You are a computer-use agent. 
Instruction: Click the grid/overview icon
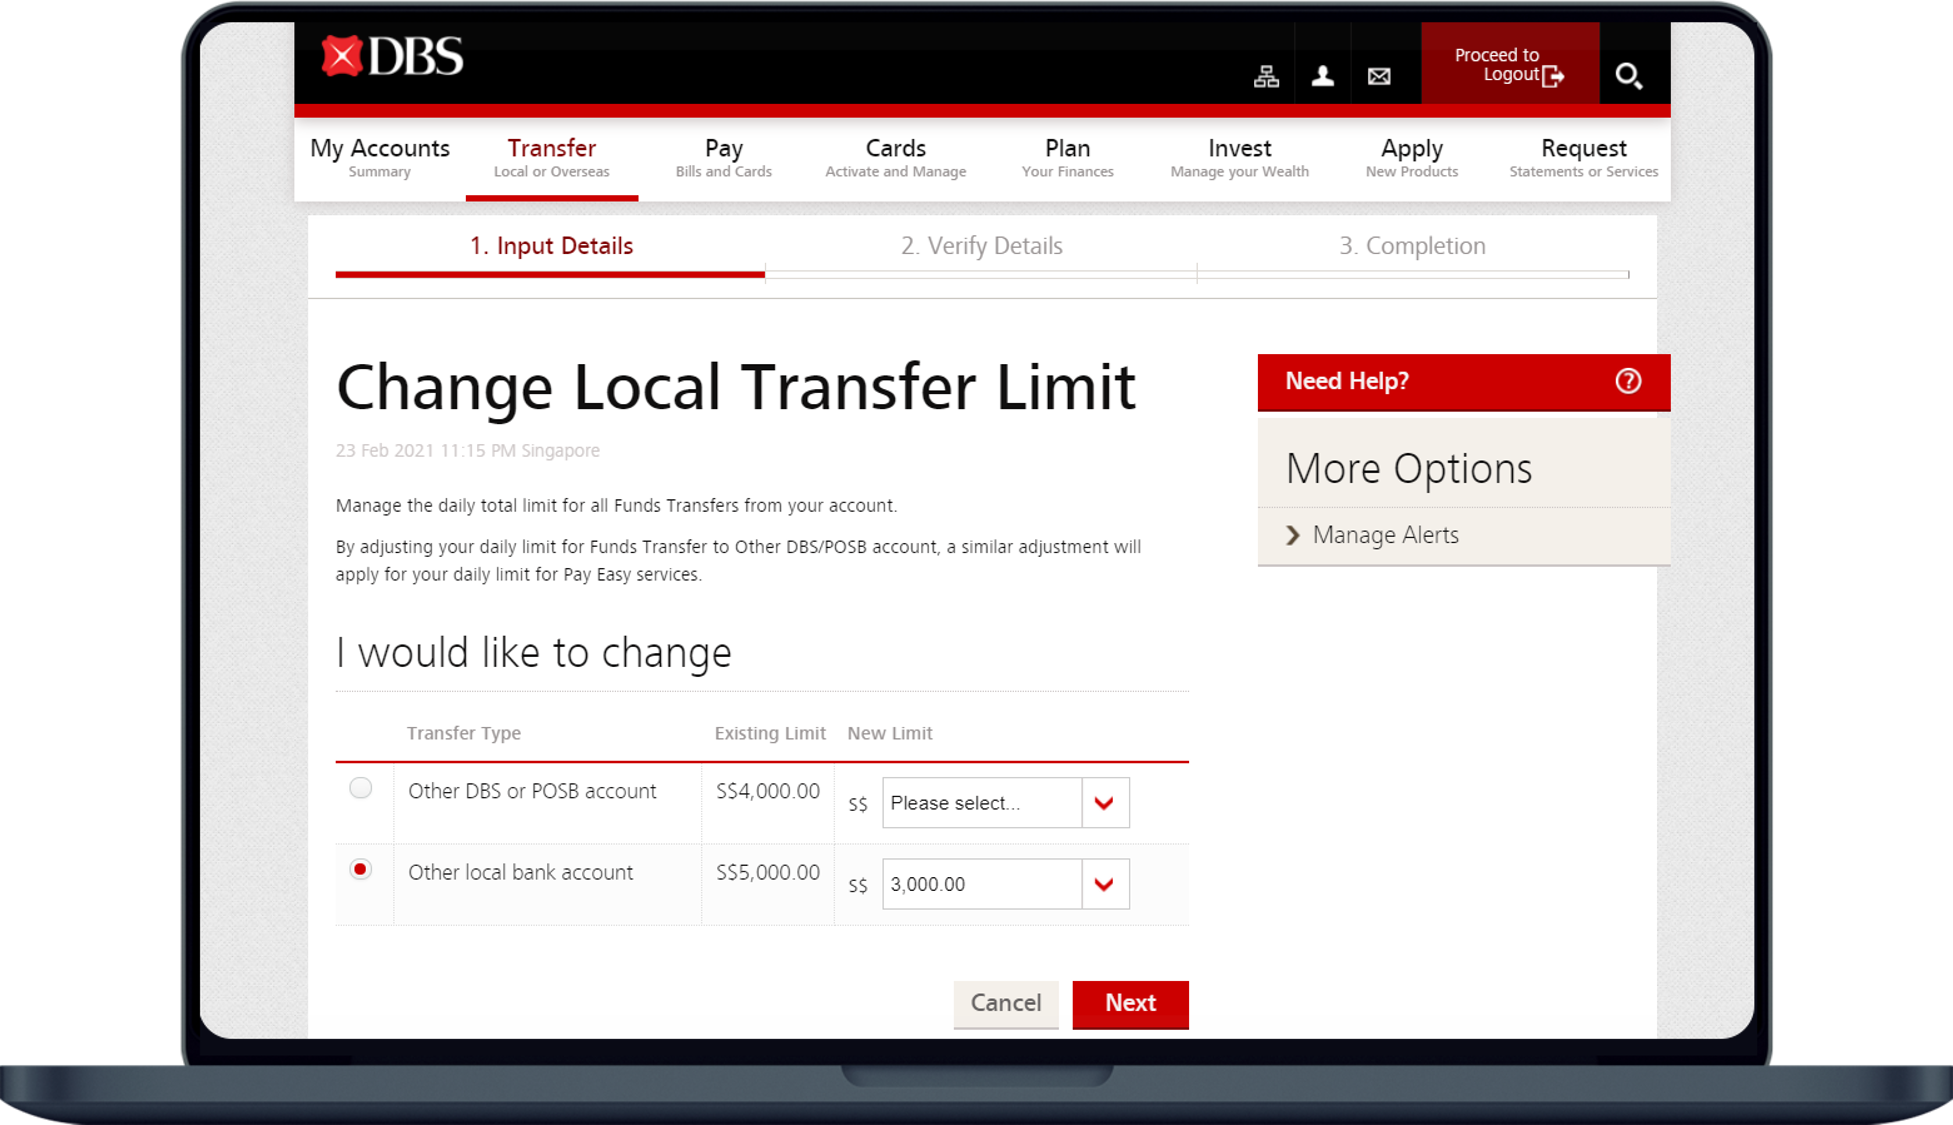[x=1266, y=76]
